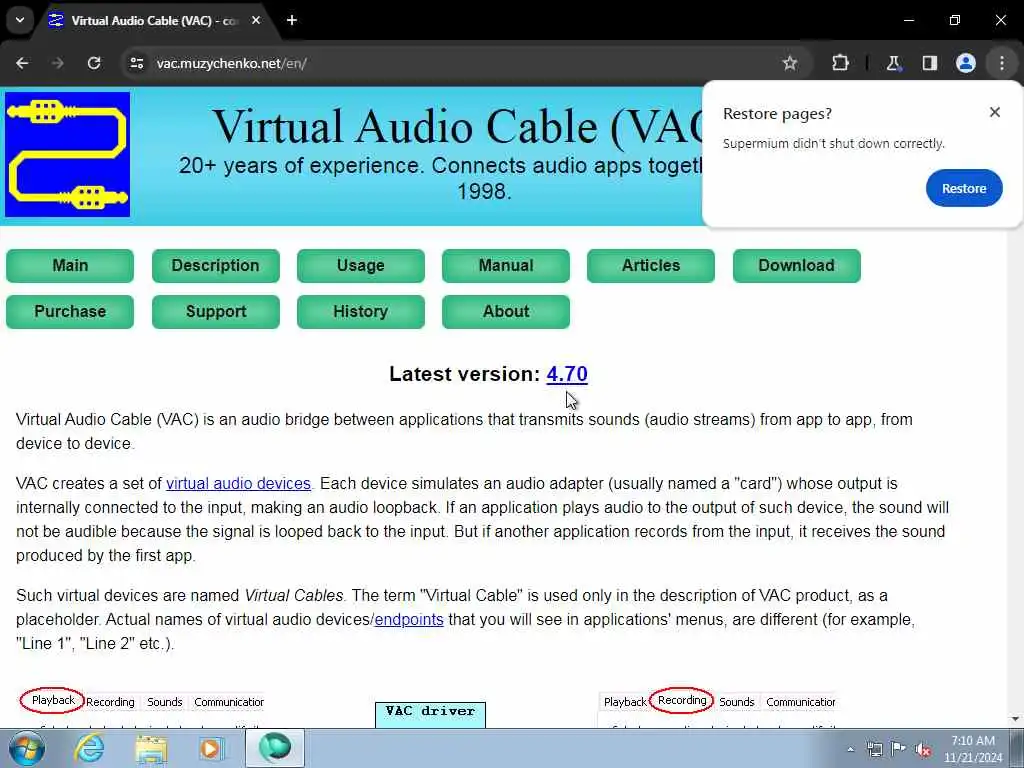Click the address bar URL field
This screenshot has width=1024, height=768.
pos(457,63)
